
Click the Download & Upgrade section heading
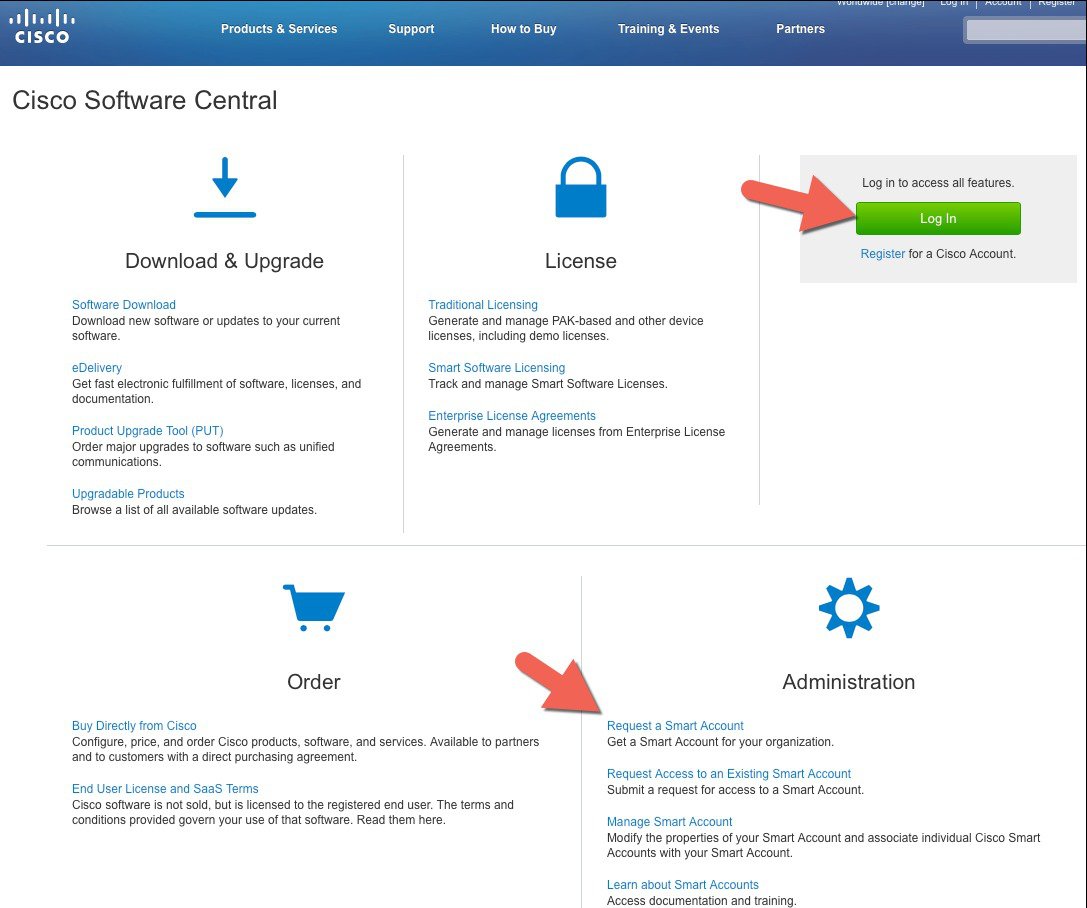(x=225, y=261)
